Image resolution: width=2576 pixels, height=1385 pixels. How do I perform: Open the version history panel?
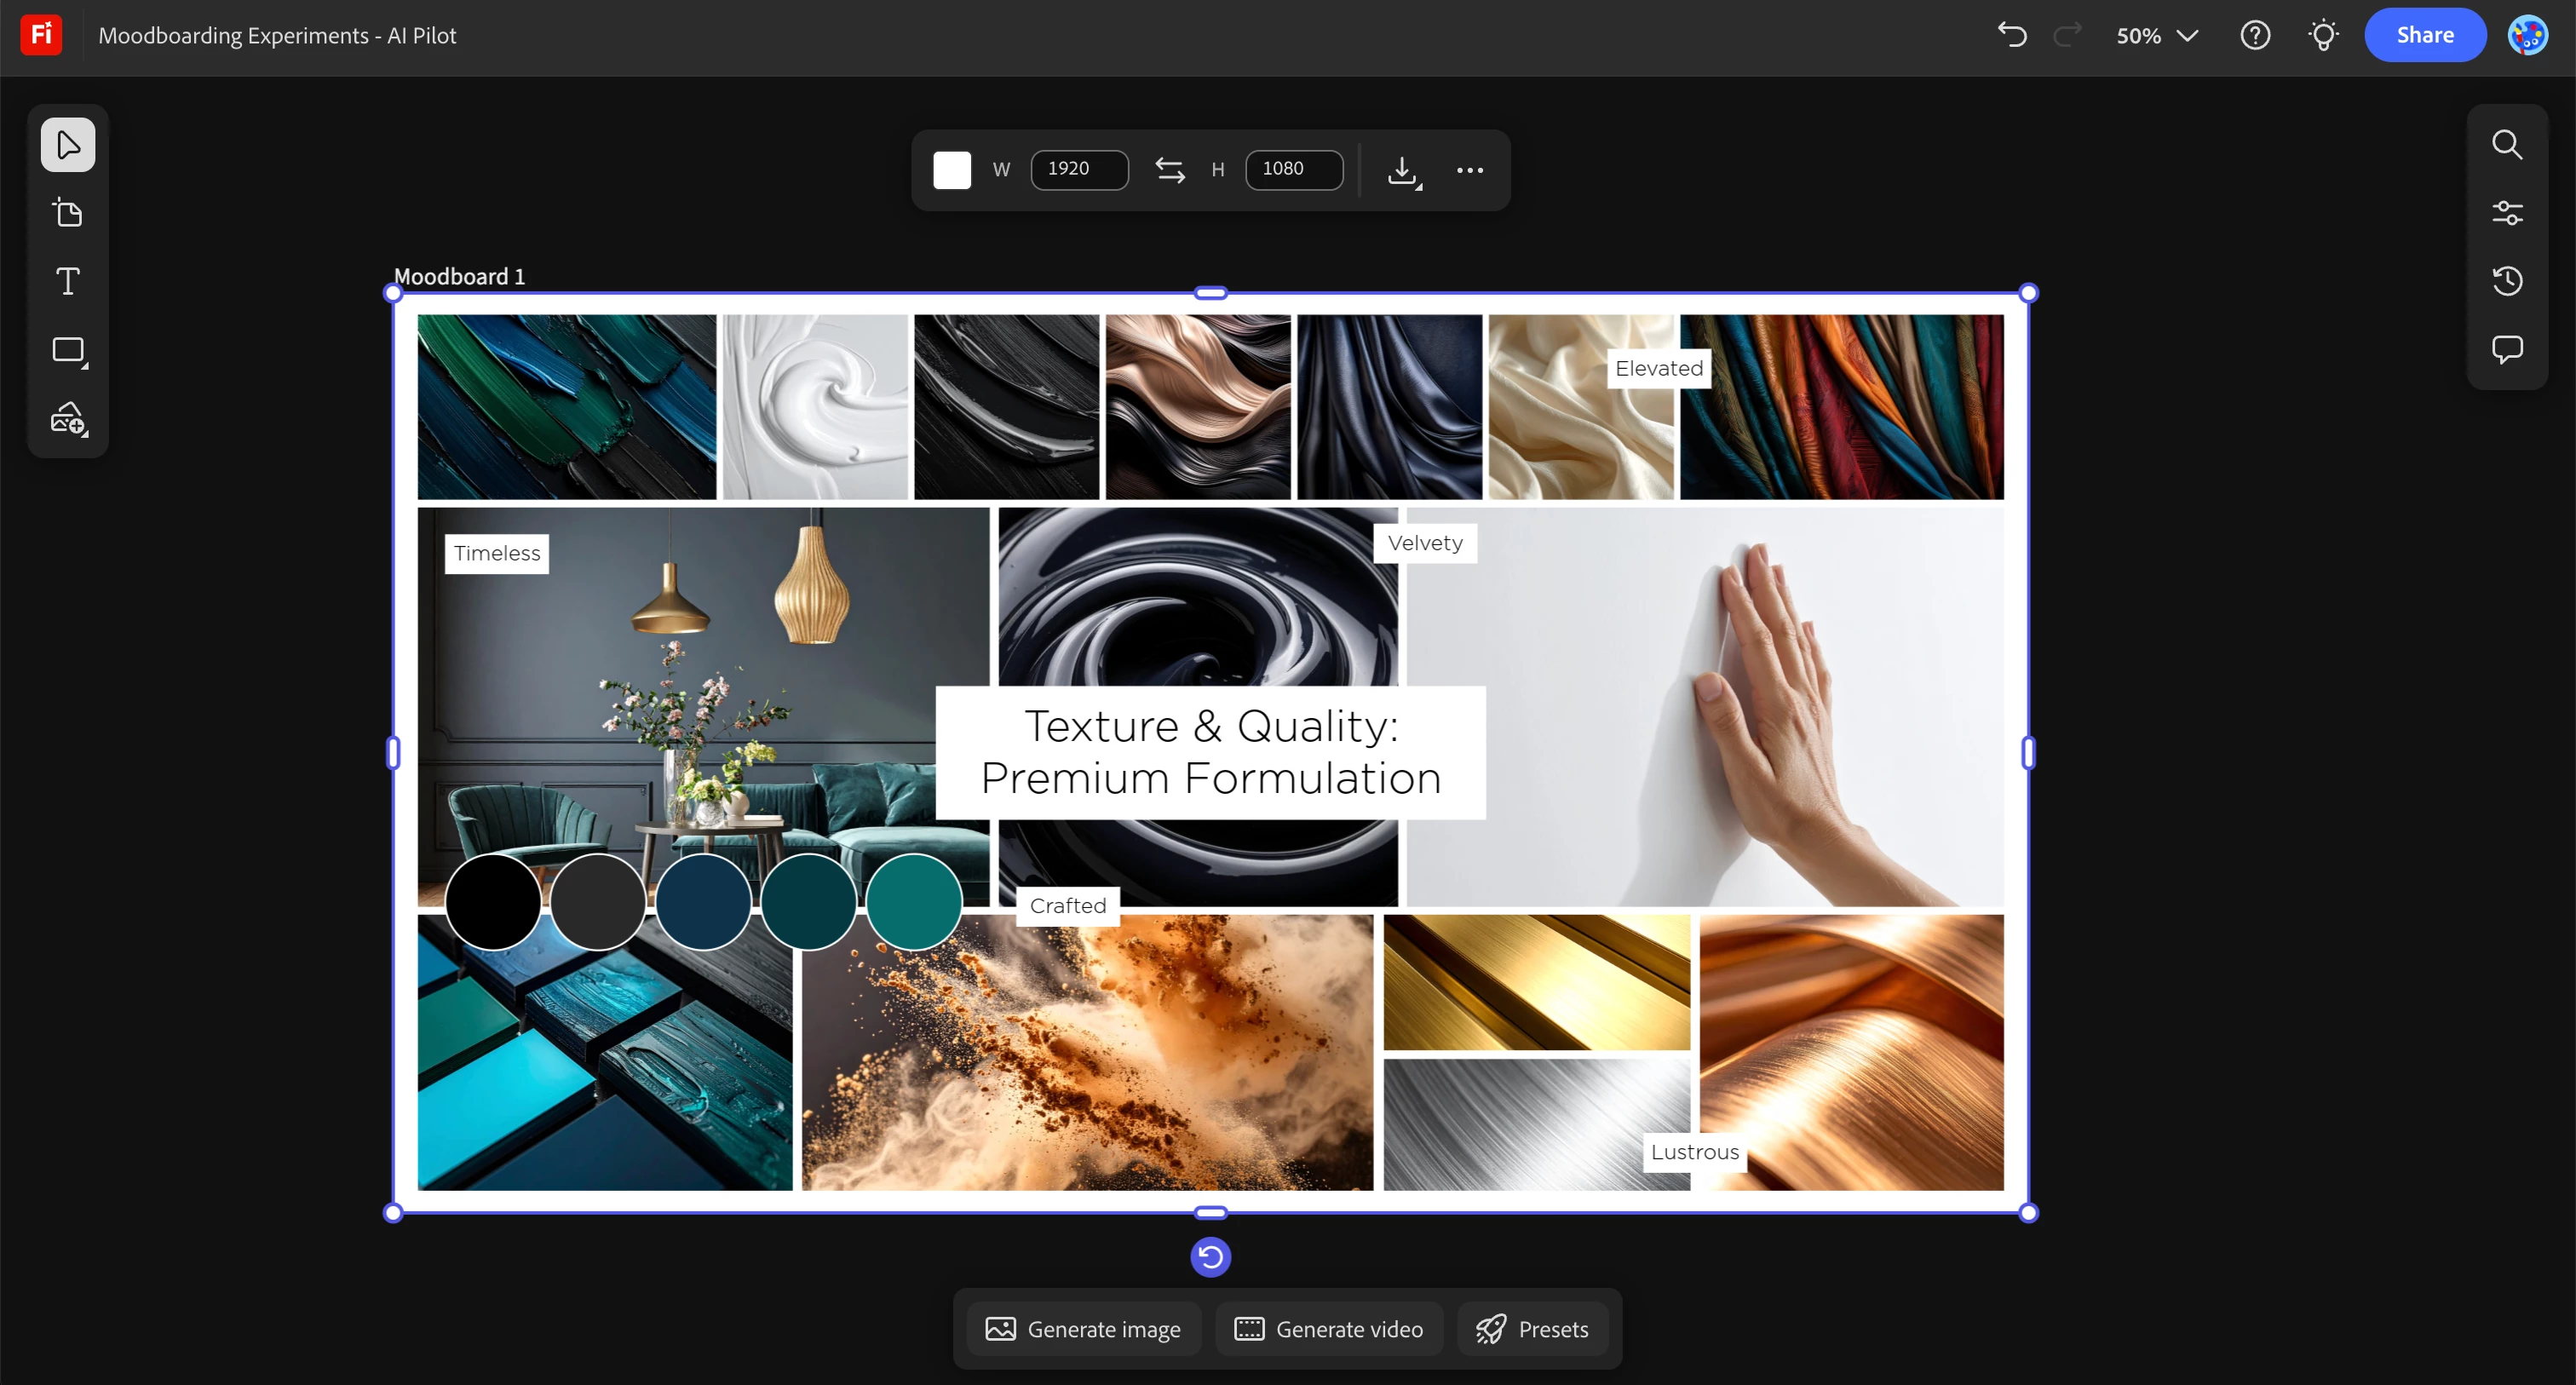point(2507,281)
